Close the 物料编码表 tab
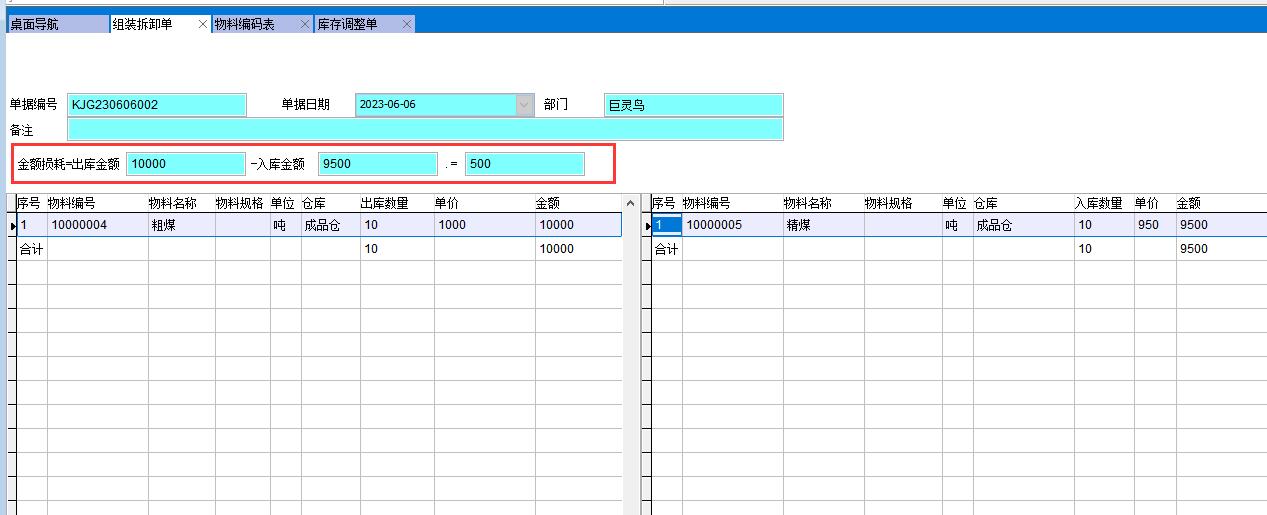Screen dimensions: 1267x515 (305, 24)
